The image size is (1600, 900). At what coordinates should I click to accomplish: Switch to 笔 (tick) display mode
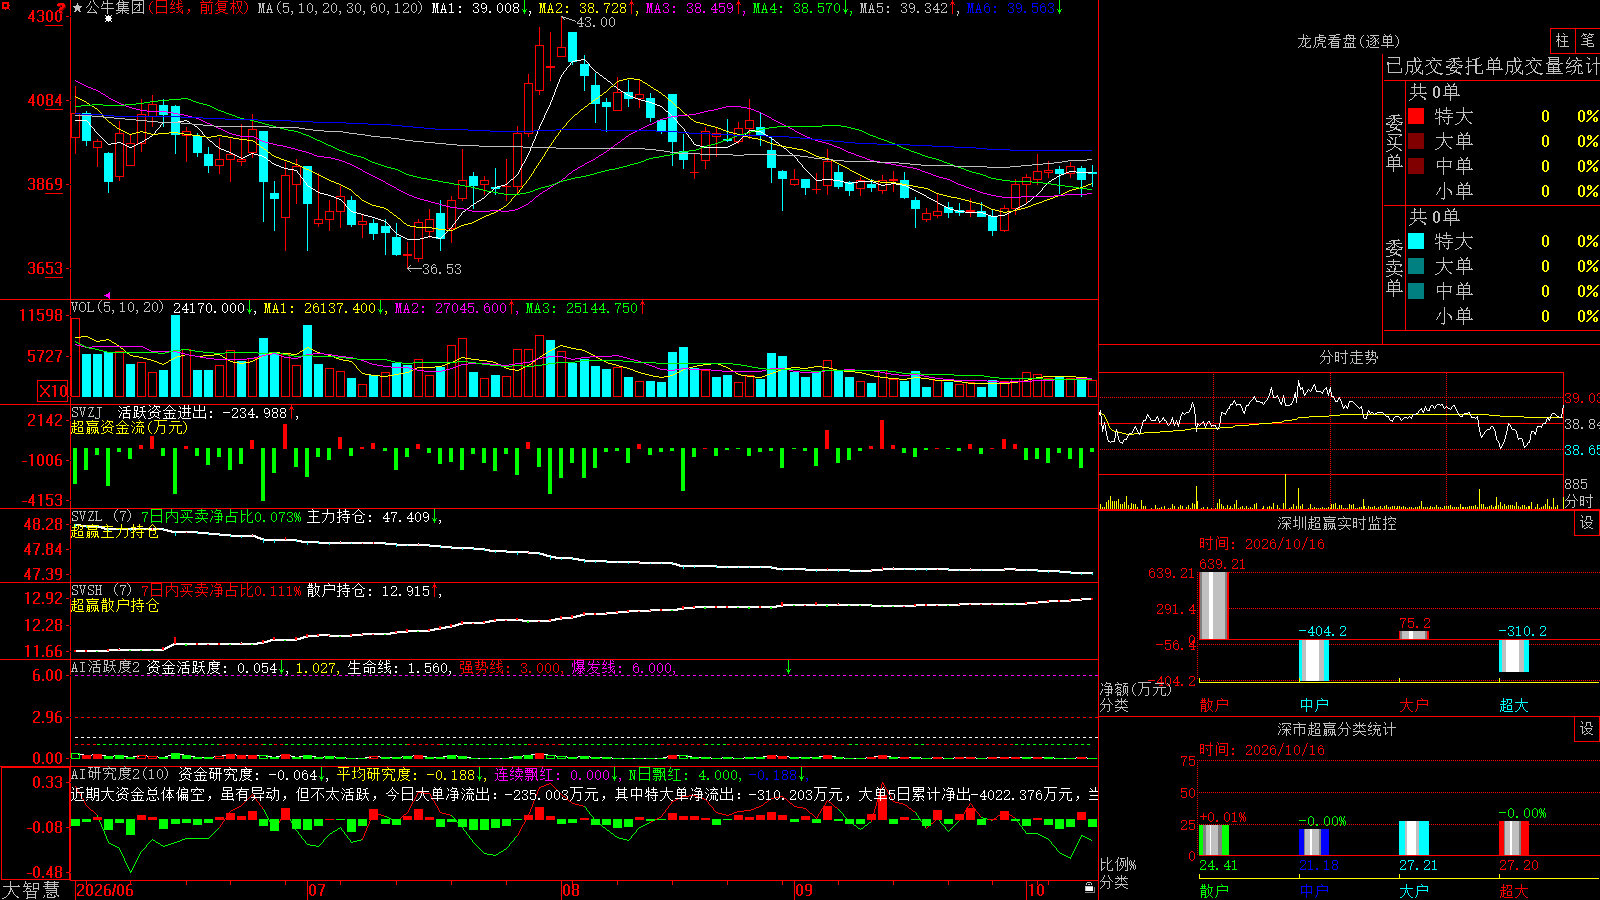[x=1587, y=41]
